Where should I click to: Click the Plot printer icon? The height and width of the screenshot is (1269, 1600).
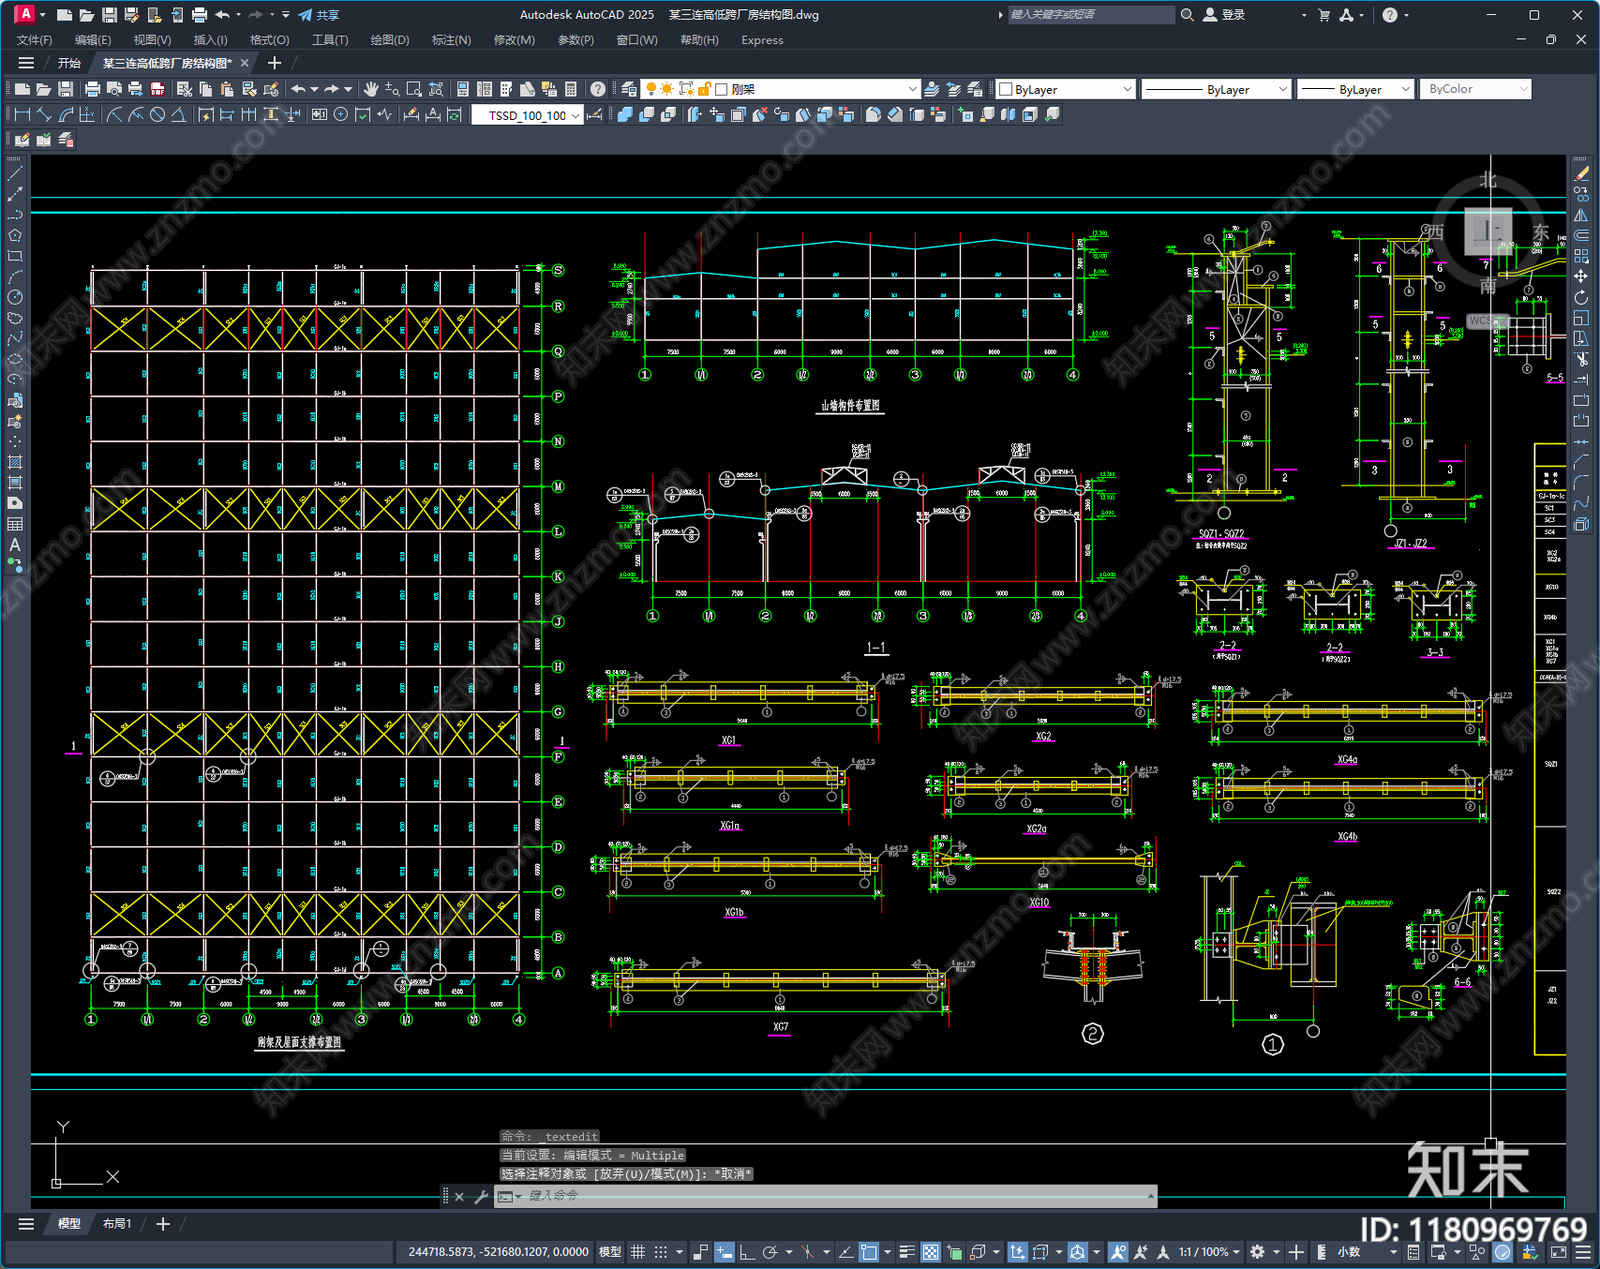pos(92,89)
